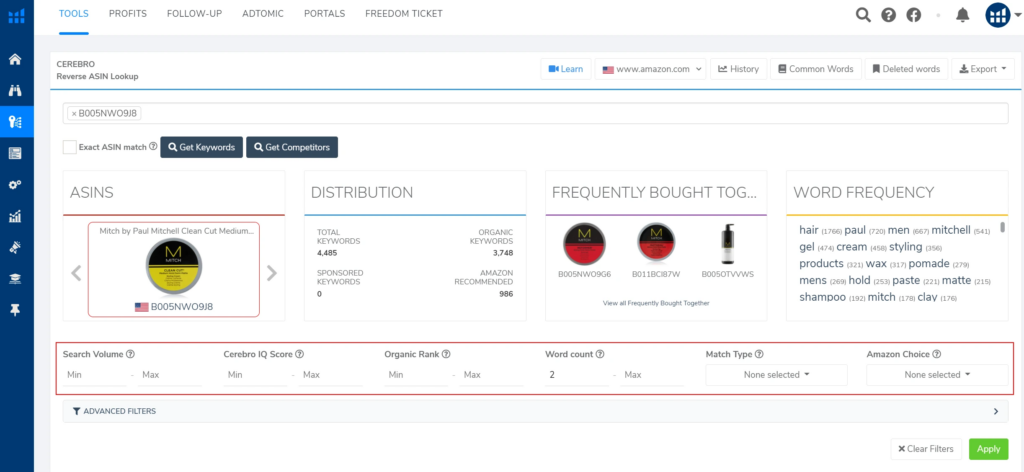Click the Helium 10 logo at top-left
Viewport: 1024px width, 472px height.
(x=16, y=16)
